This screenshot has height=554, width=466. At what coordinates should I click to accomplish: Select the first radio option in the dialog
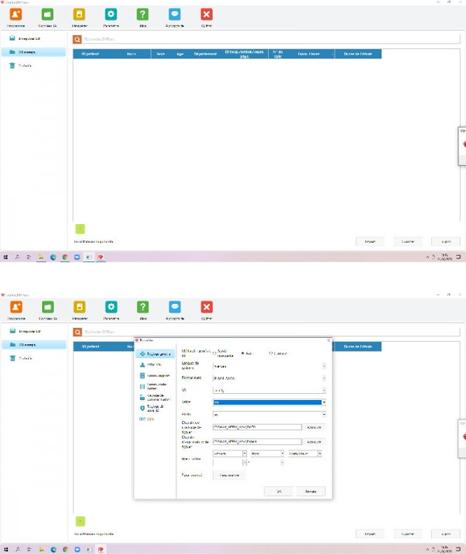(214, 353)
